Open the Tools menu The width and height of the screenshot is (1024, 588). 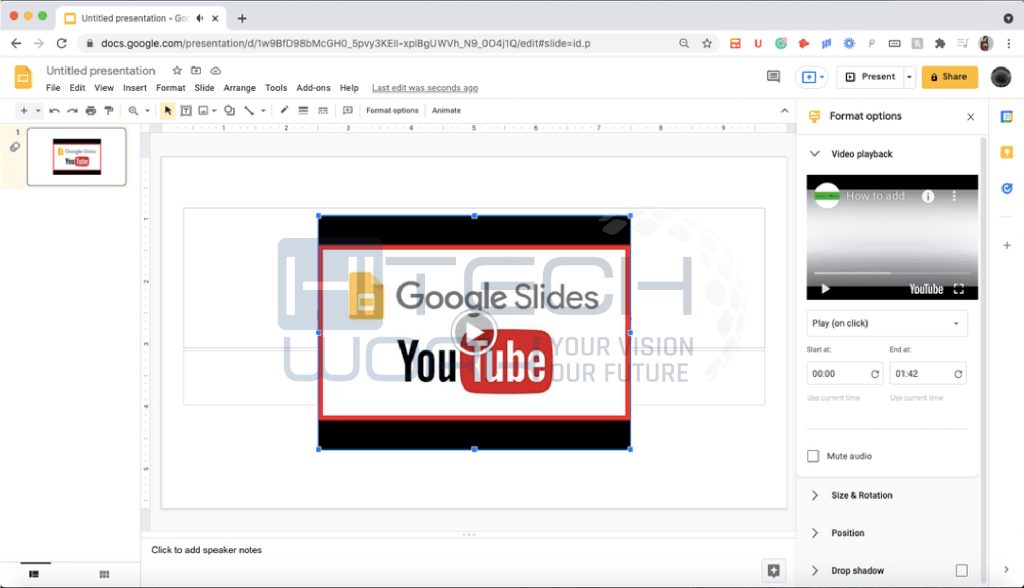[276, 88]
